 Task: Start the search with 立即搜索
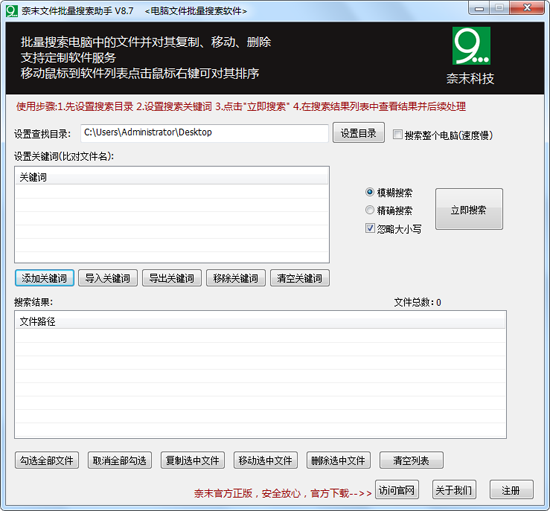coord(469,209)
